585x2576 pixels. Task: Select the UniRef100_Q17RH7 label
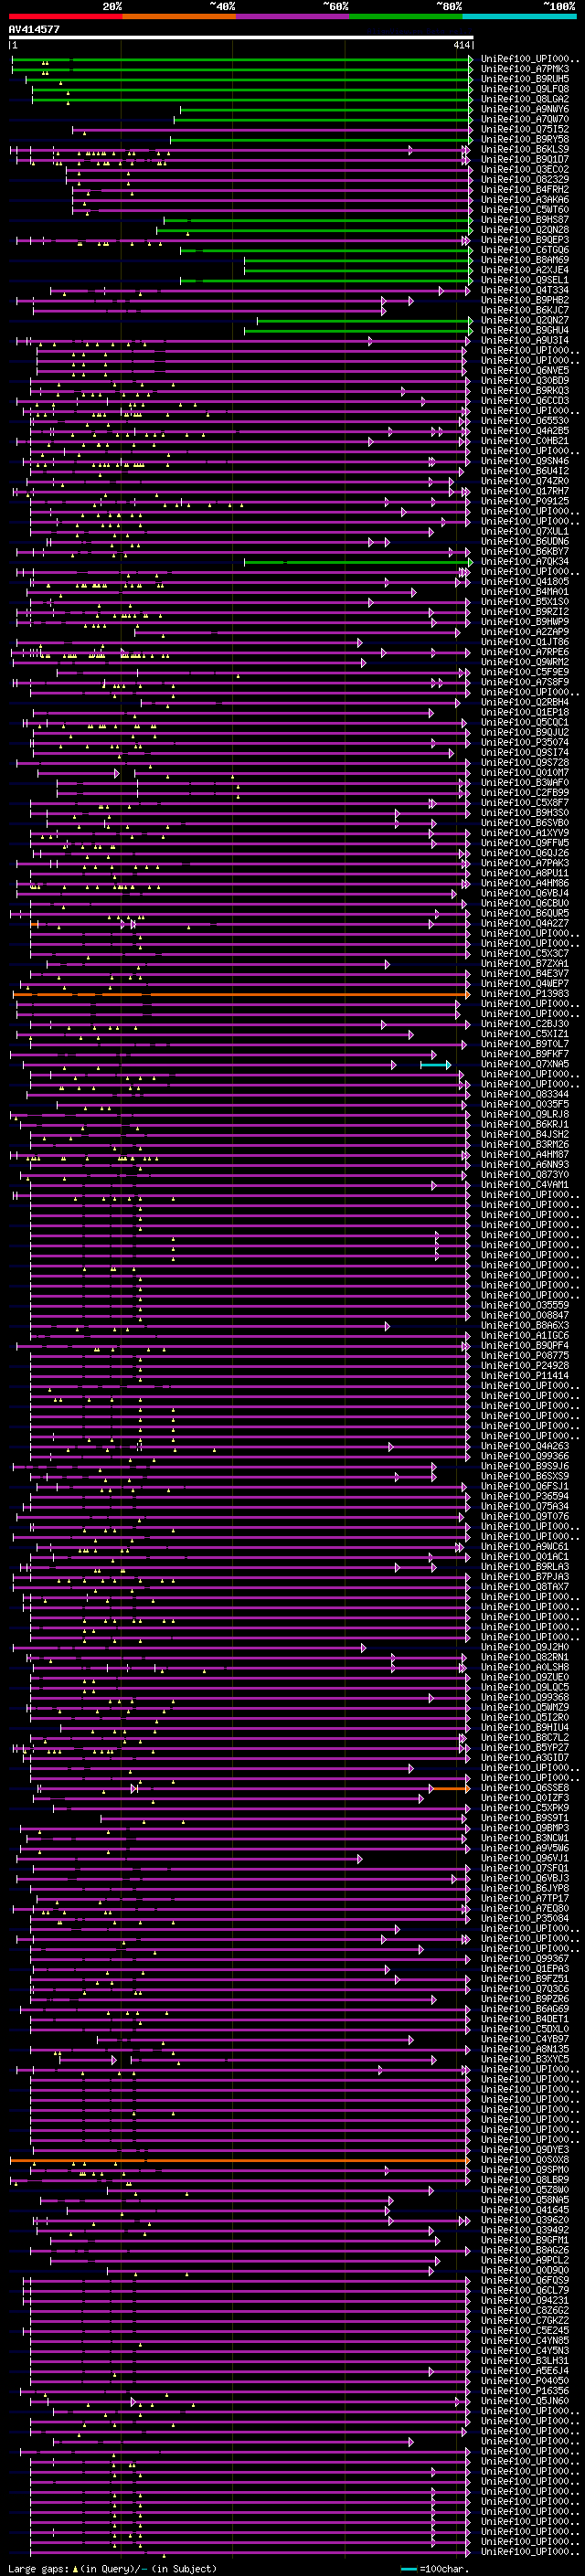tap(525, 491)
